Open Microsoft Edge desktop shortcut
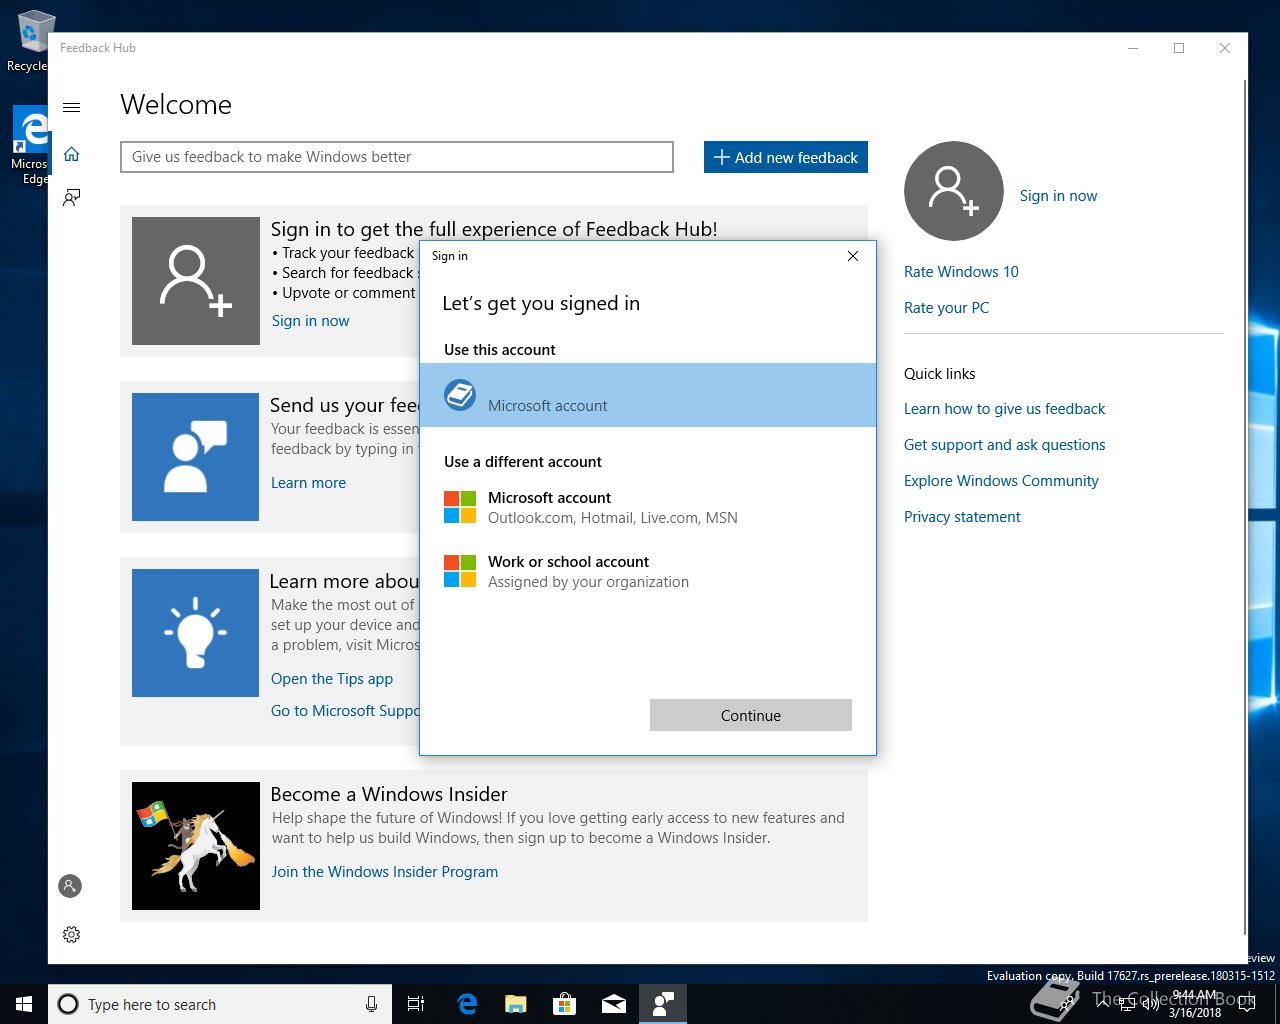1280x1024 pixels. [x=28, y=147]
